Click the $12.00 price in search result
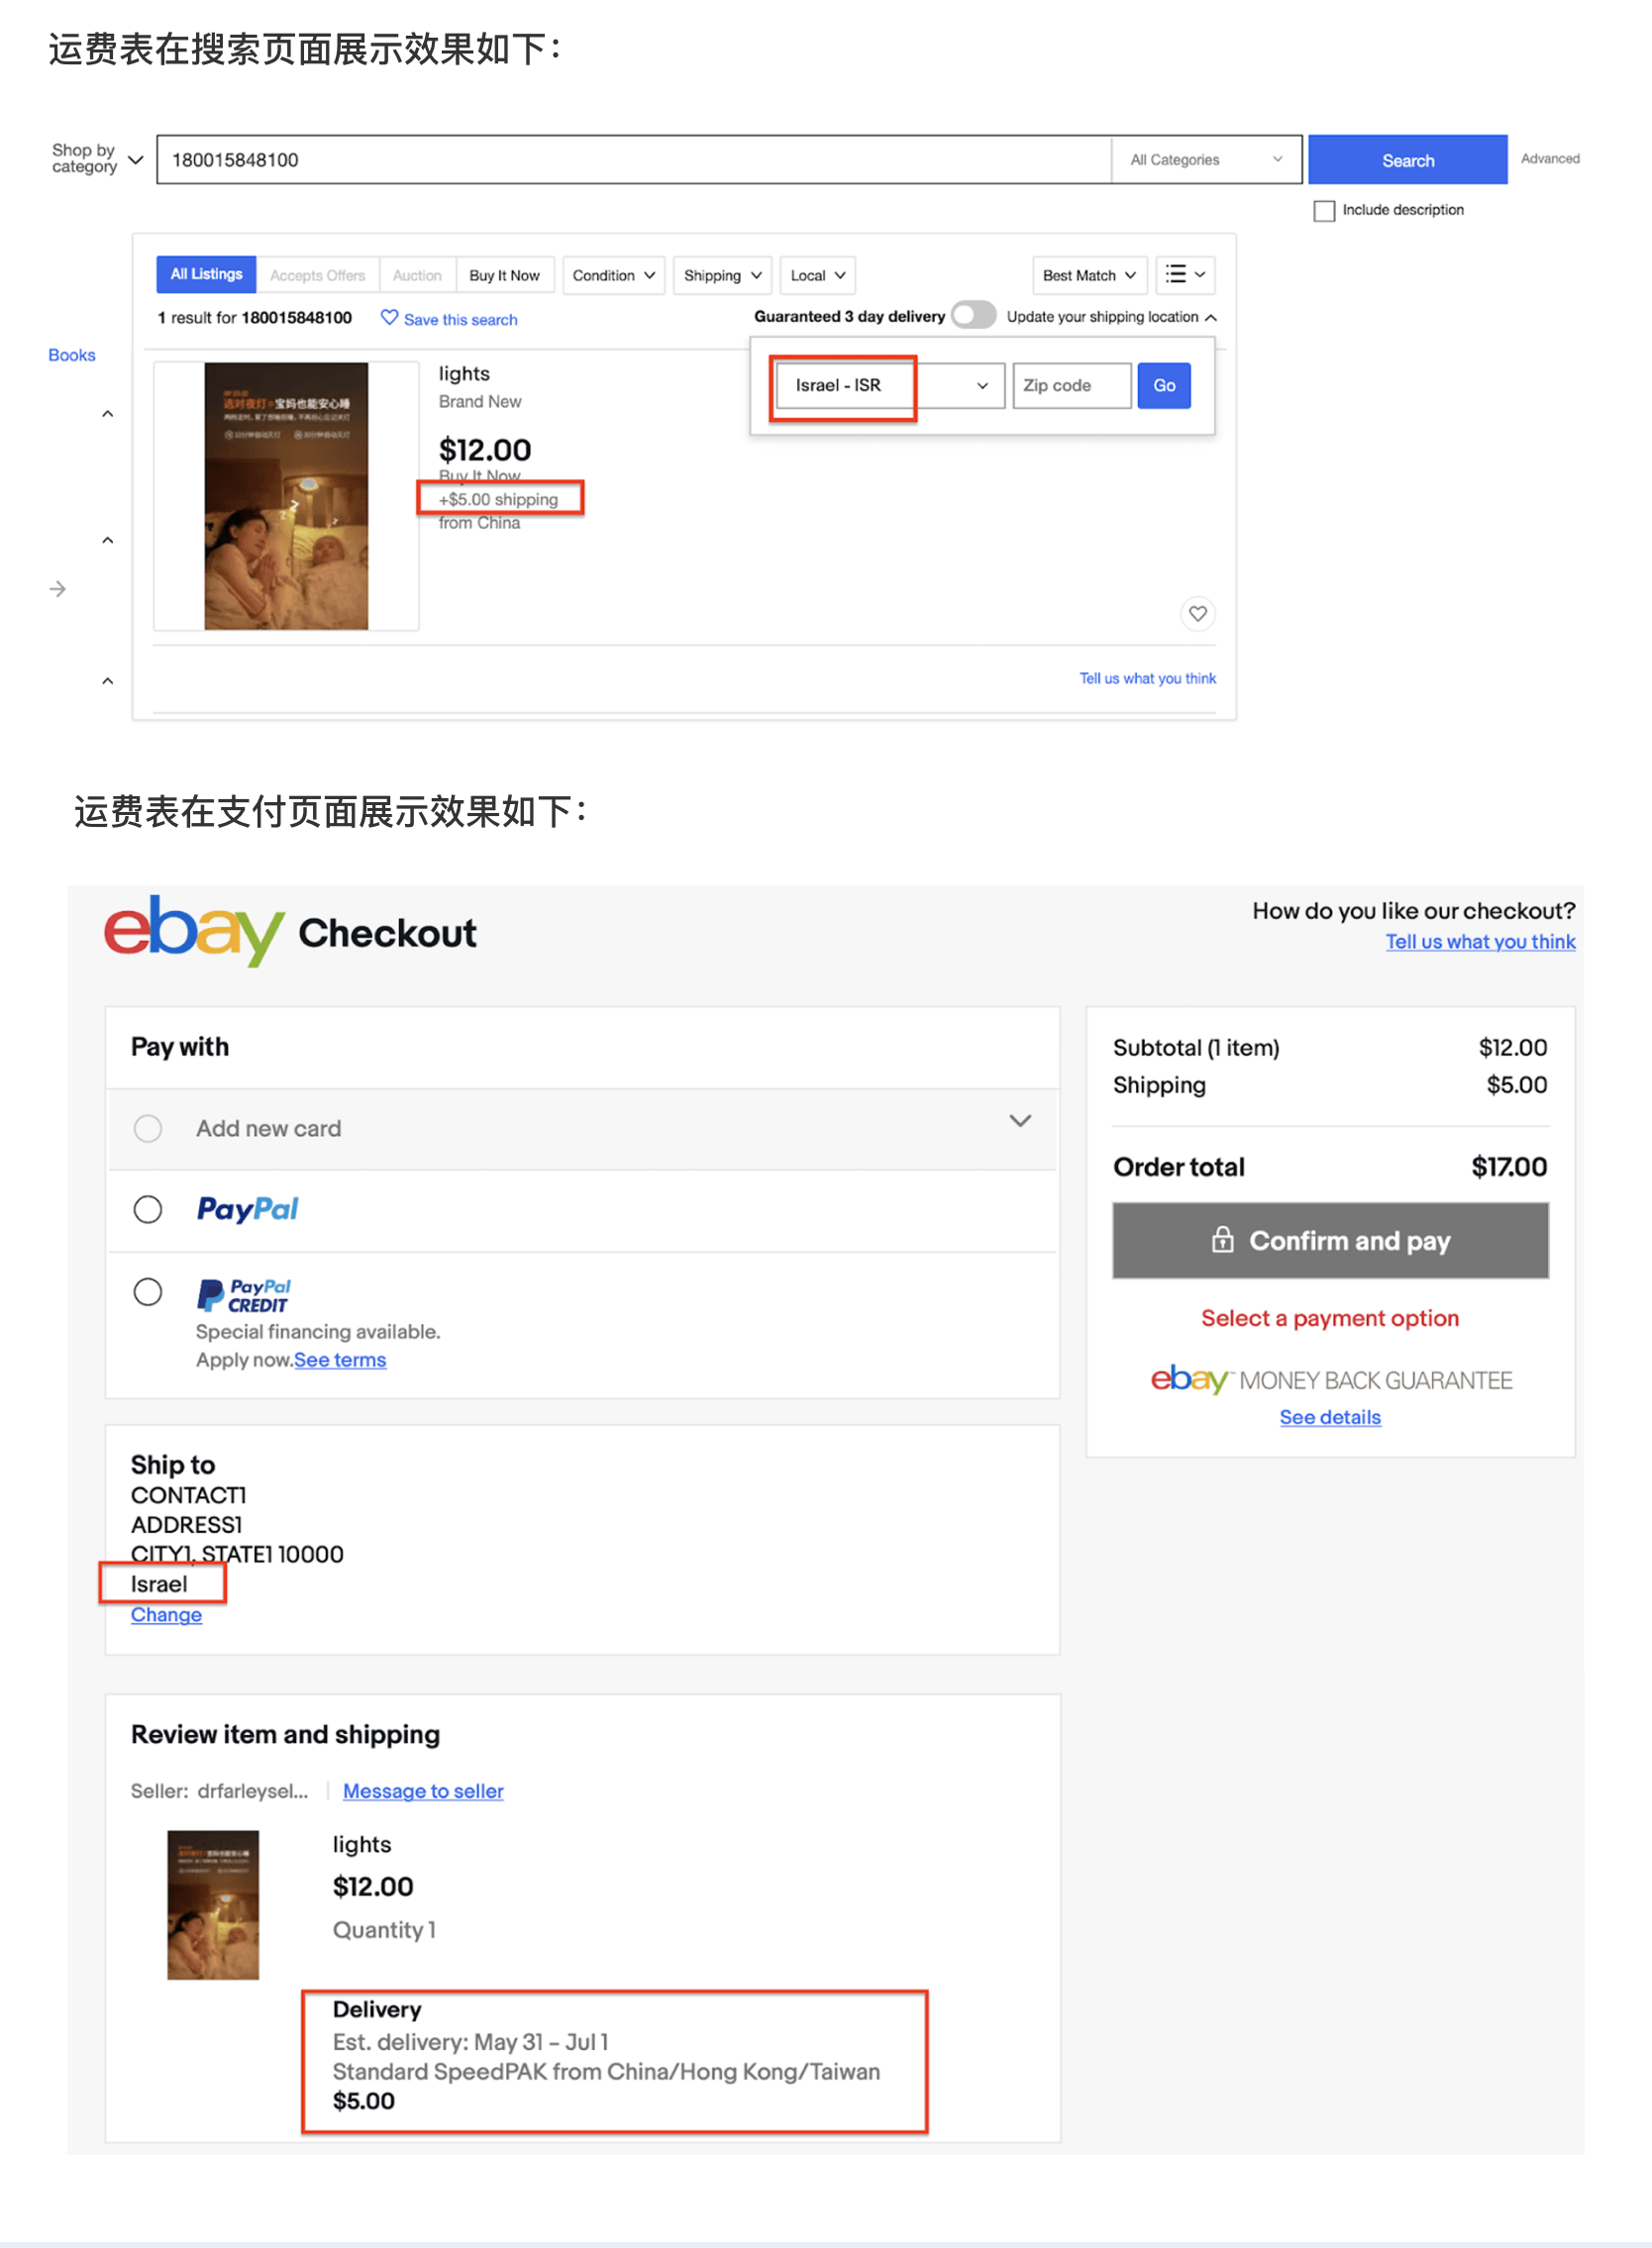This screenshot has height=2248, width=1652. point(485,449)
